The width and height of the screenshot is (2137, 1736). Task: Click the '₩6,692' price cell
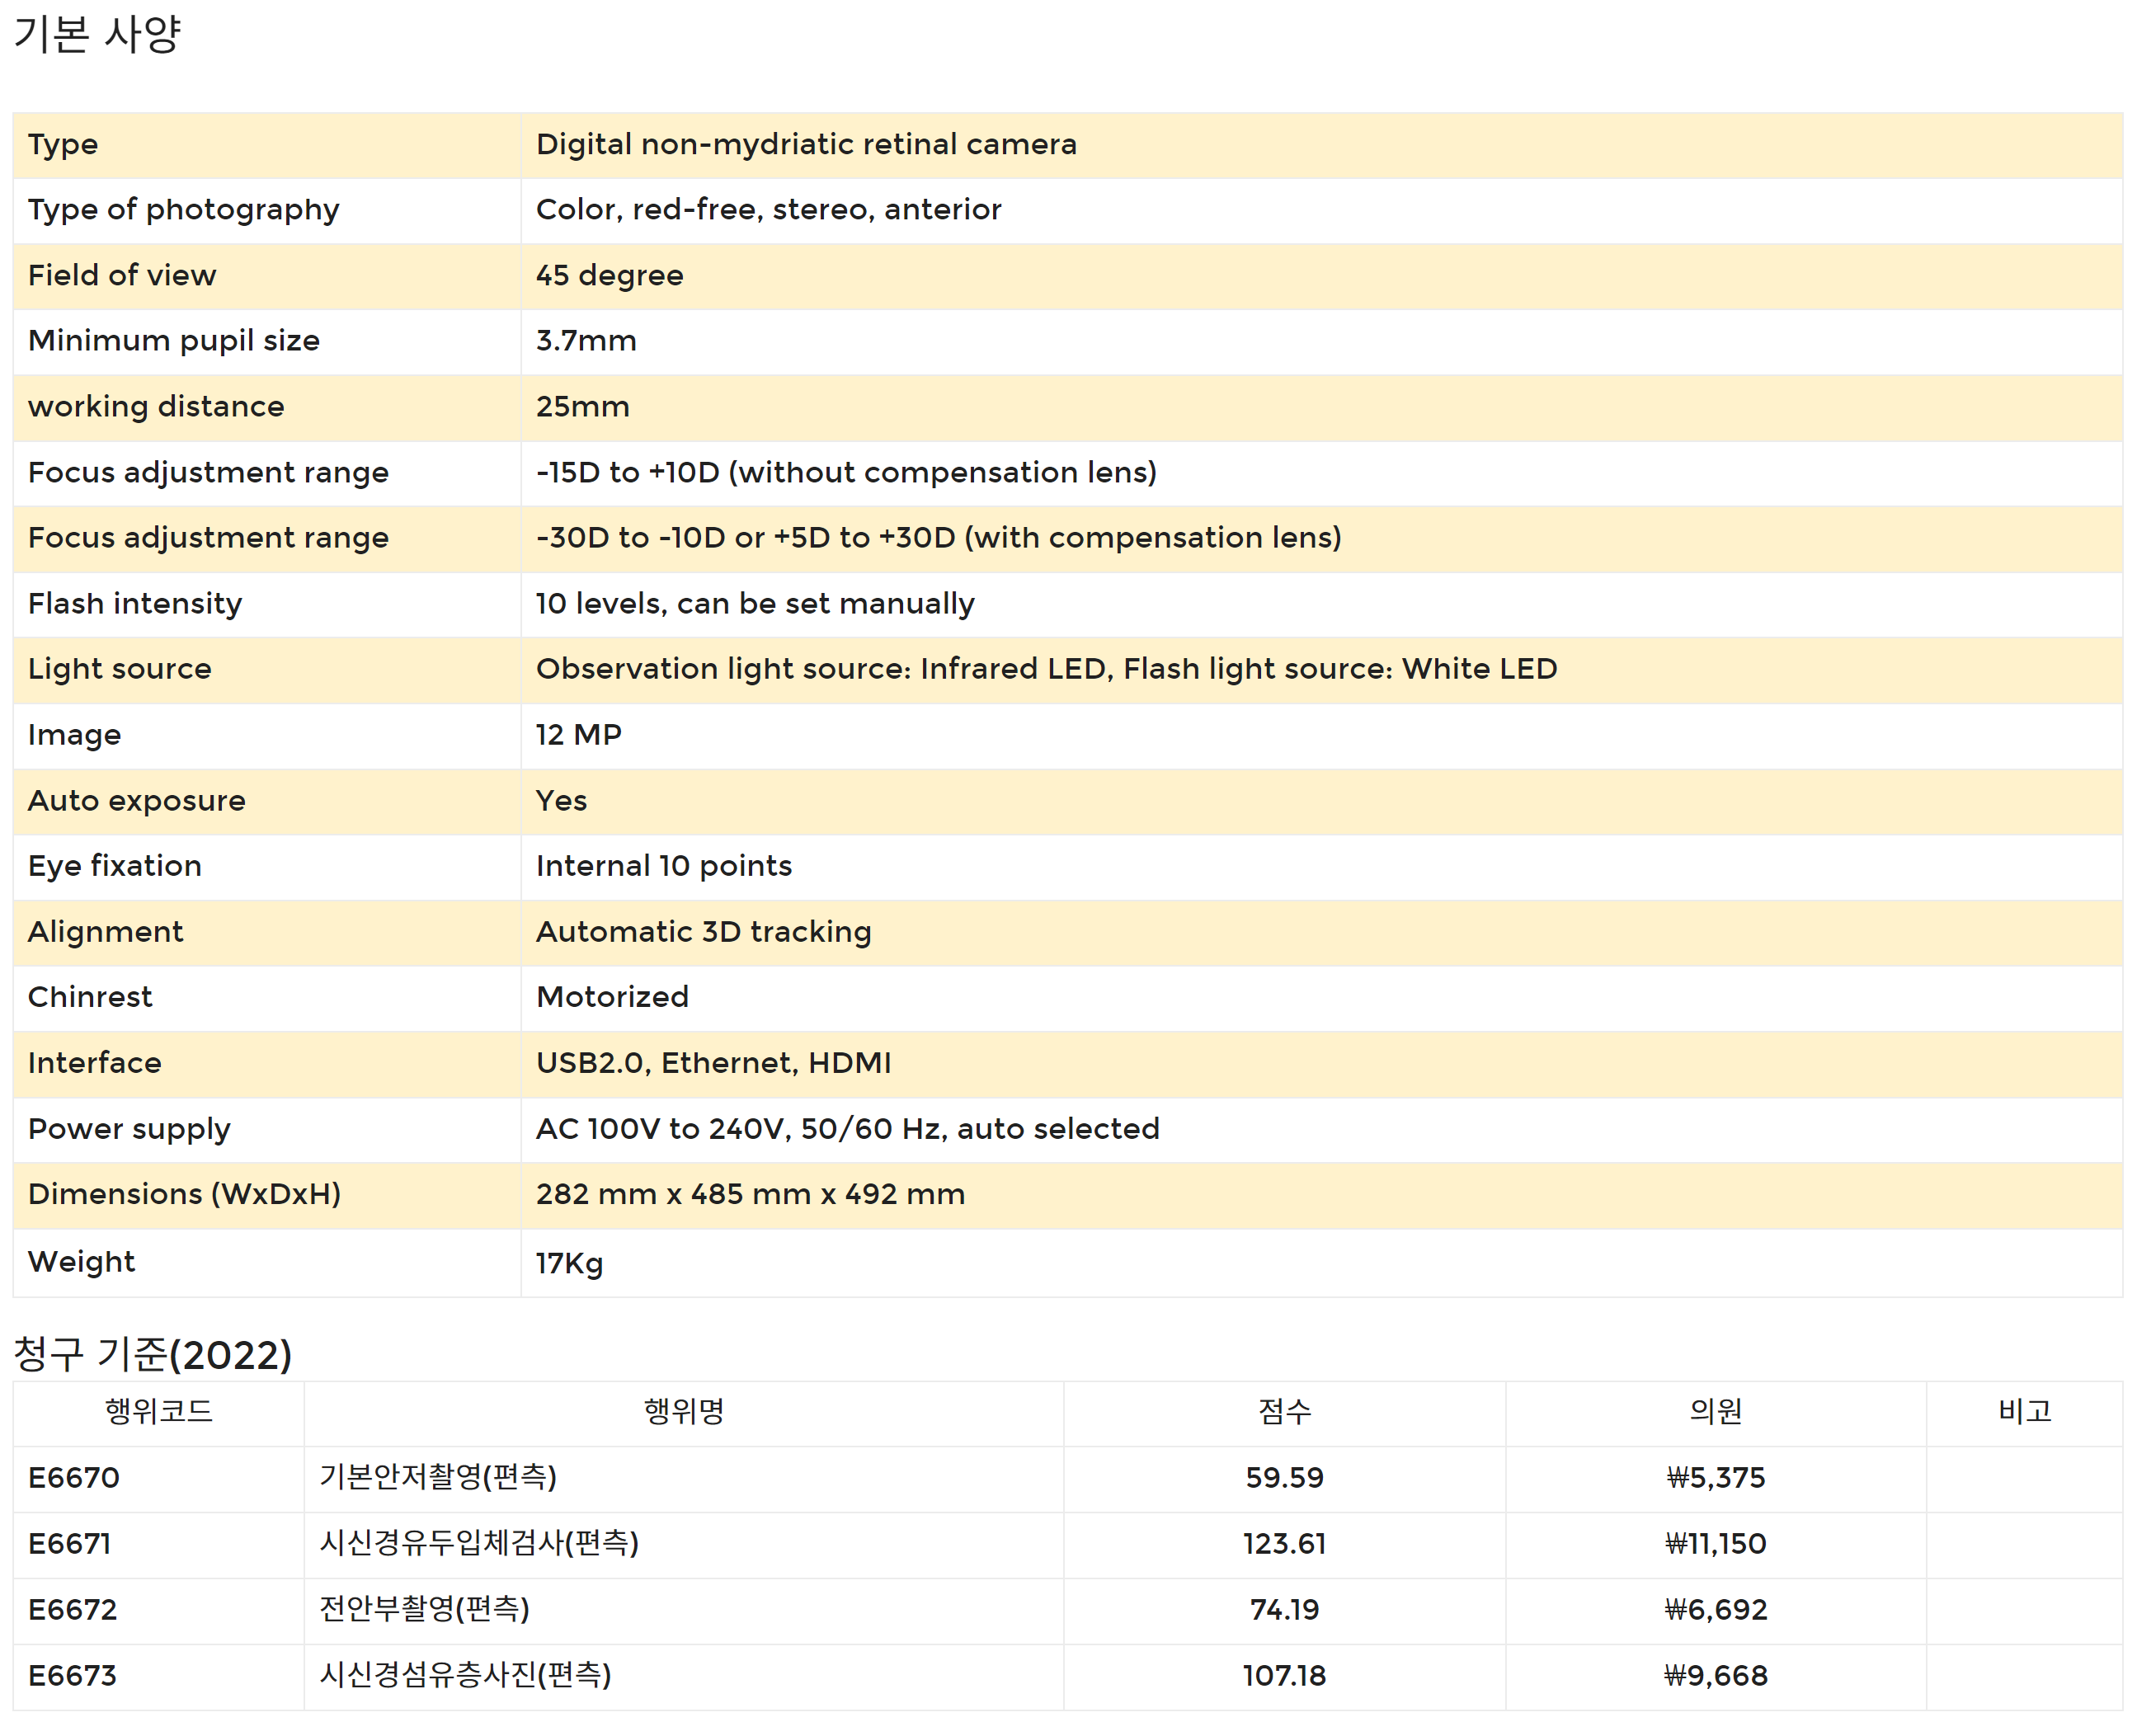[x=1716, y=1610]
